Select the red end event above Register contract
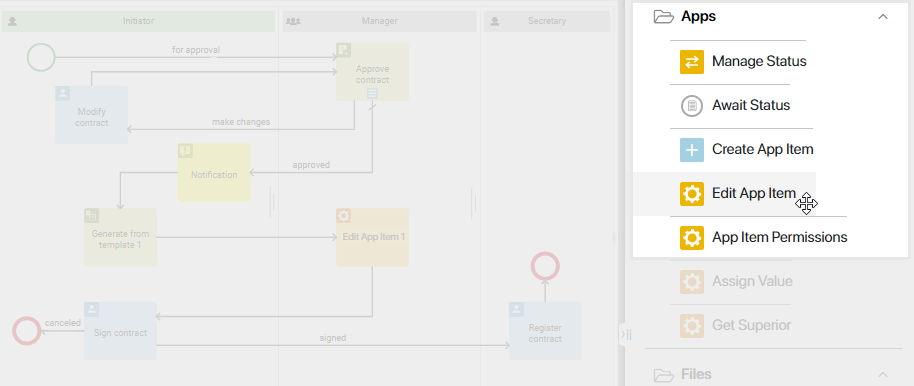Screen dimensions: 914x386 pos(545,266)
